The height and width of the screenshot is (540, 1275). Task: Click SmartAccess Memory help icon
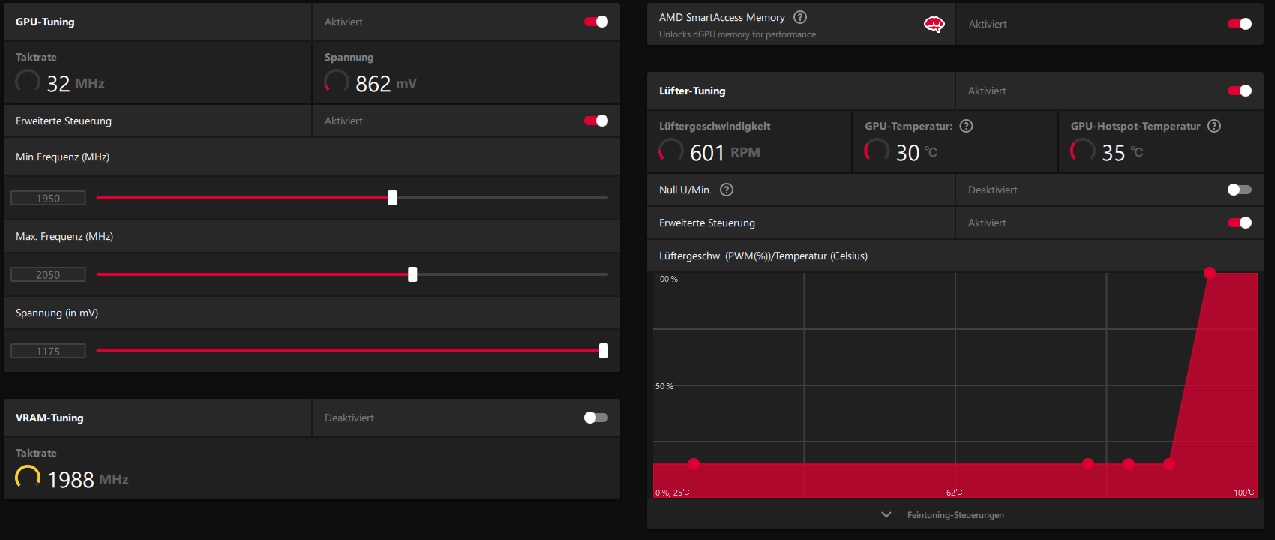pos(800,17)
